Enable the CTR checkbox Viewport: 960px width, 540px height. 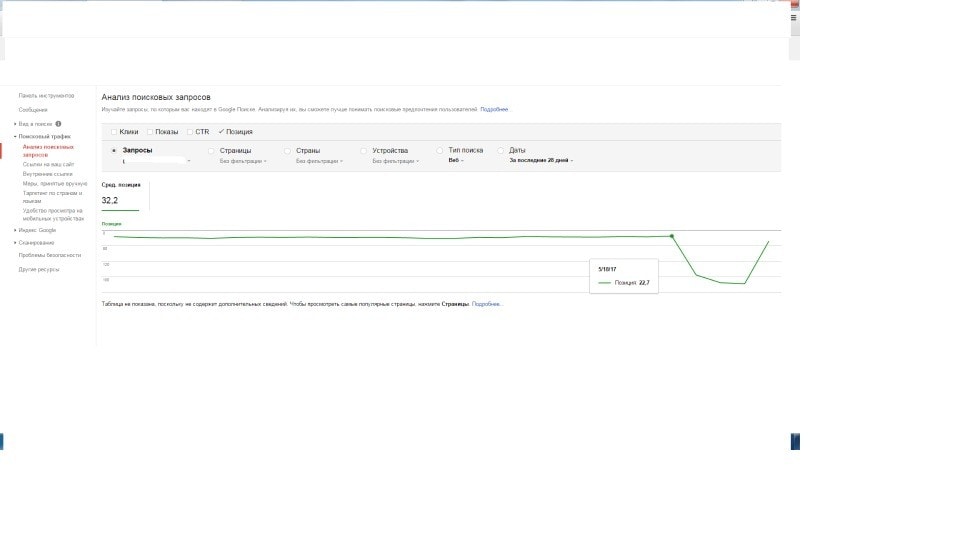(x=189, y=131)
